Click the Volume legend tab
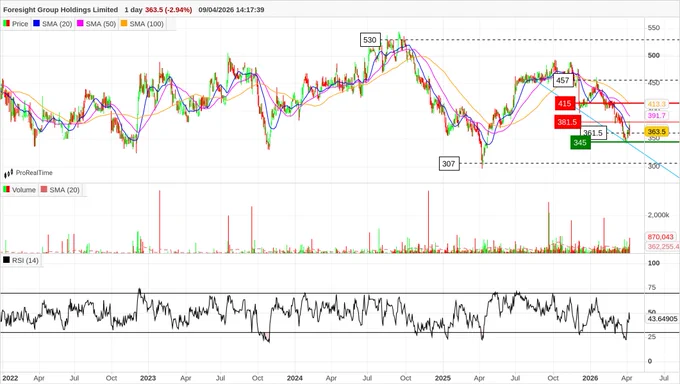This screenshot has width=680, height=384. (20, 190)
